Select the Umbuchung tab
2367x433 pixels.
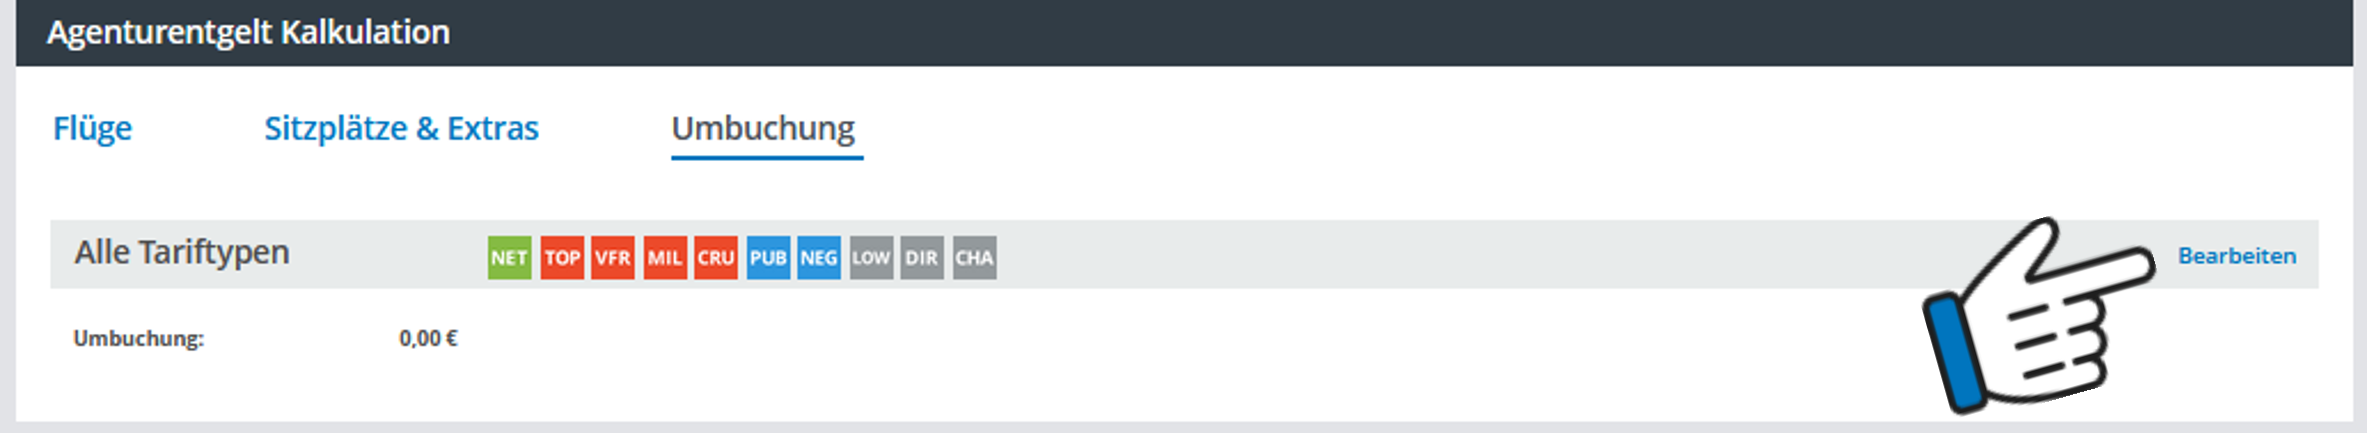pyautogui.click(x=763, y=128)
